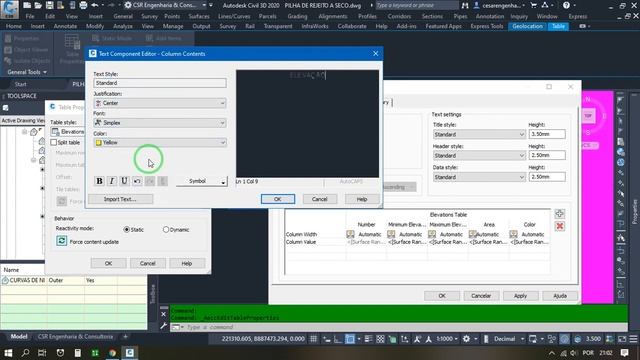Open the 1:1000 annotation scale dropdown
Screen dimensions: 640x360
click(447, 339)
